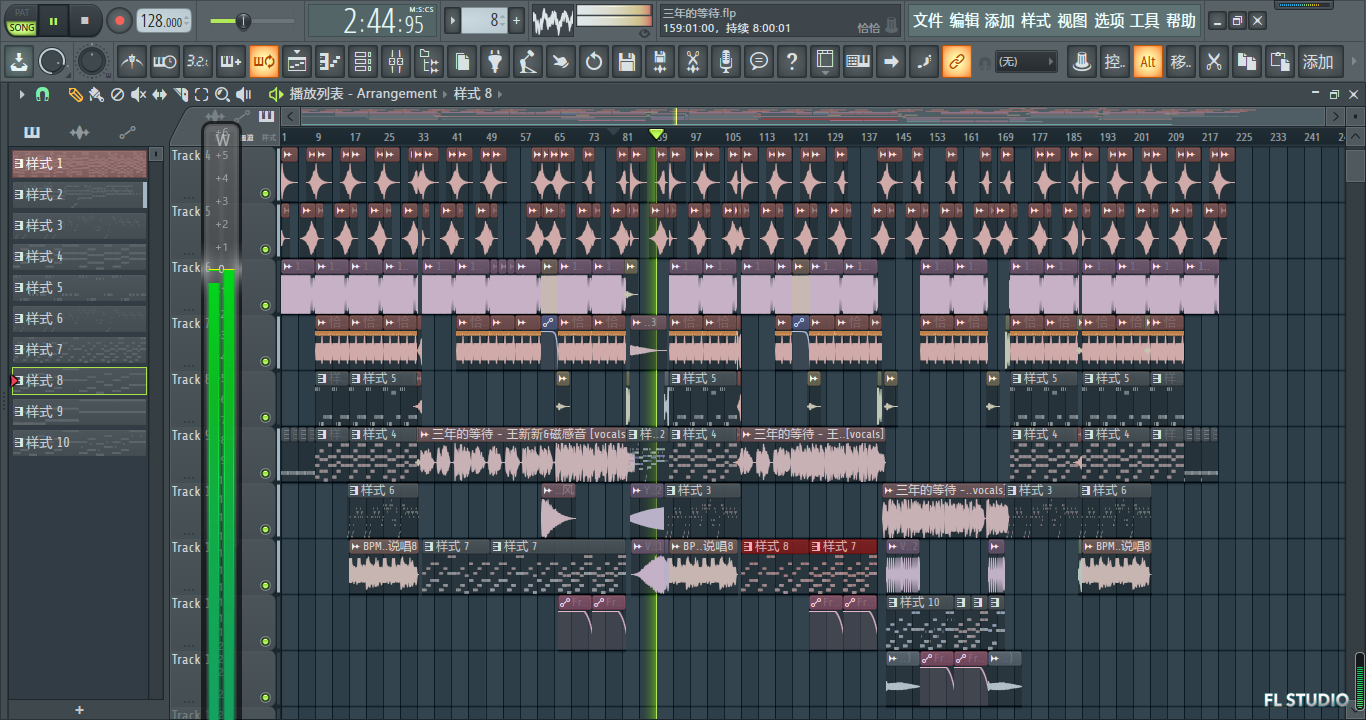Toggle mute dot for Track 9
The image size is (1366, 720).
coord(265,474)
